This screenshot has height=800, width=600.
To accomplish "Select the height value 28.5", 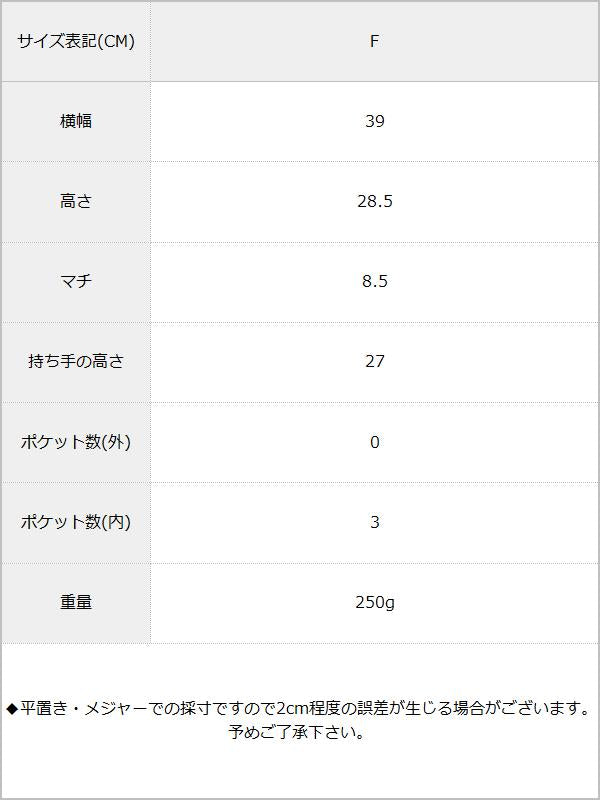I will [375, 201].
